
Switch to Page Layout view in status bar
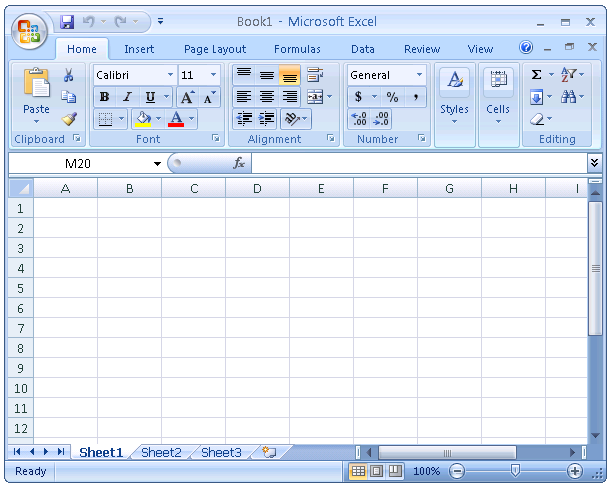coord(377,471)
